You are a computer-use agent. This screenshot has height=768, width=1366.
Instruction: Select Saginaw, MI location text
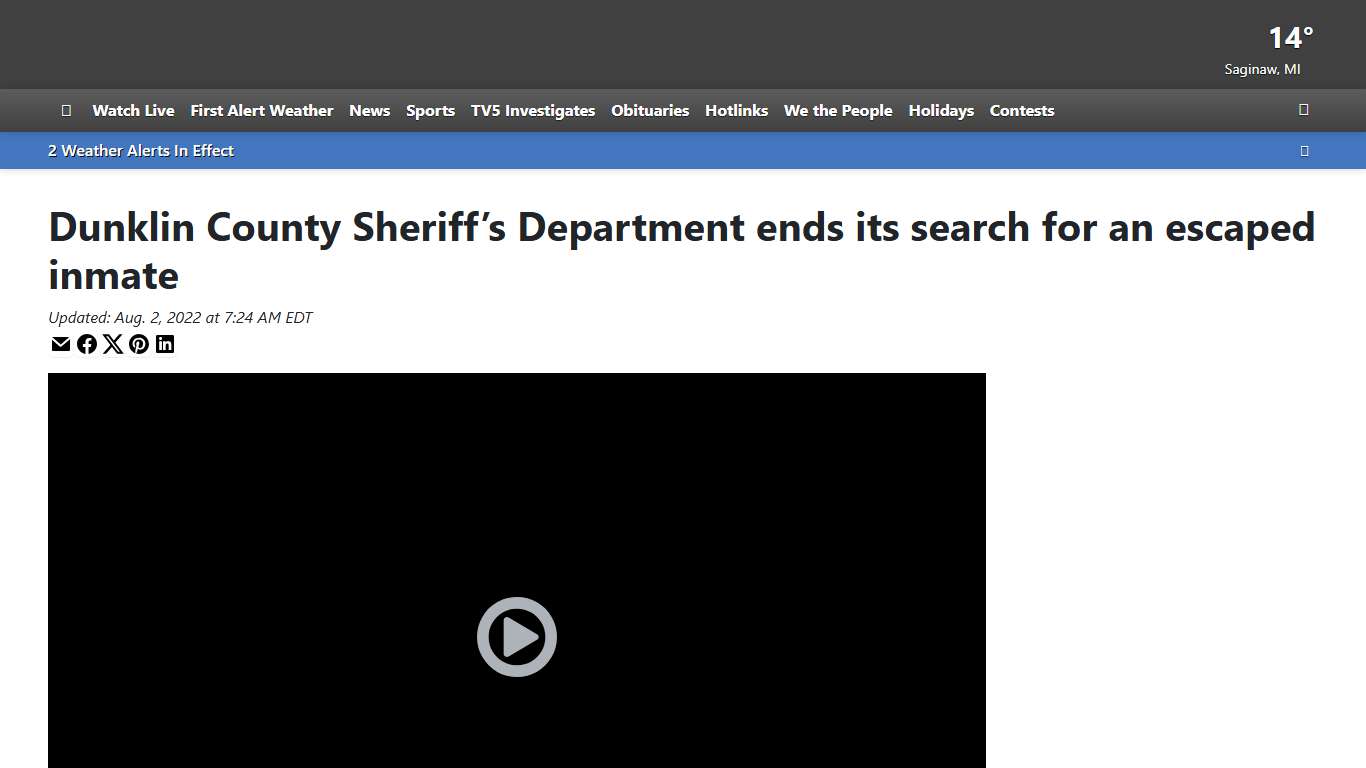point(1262,69)
